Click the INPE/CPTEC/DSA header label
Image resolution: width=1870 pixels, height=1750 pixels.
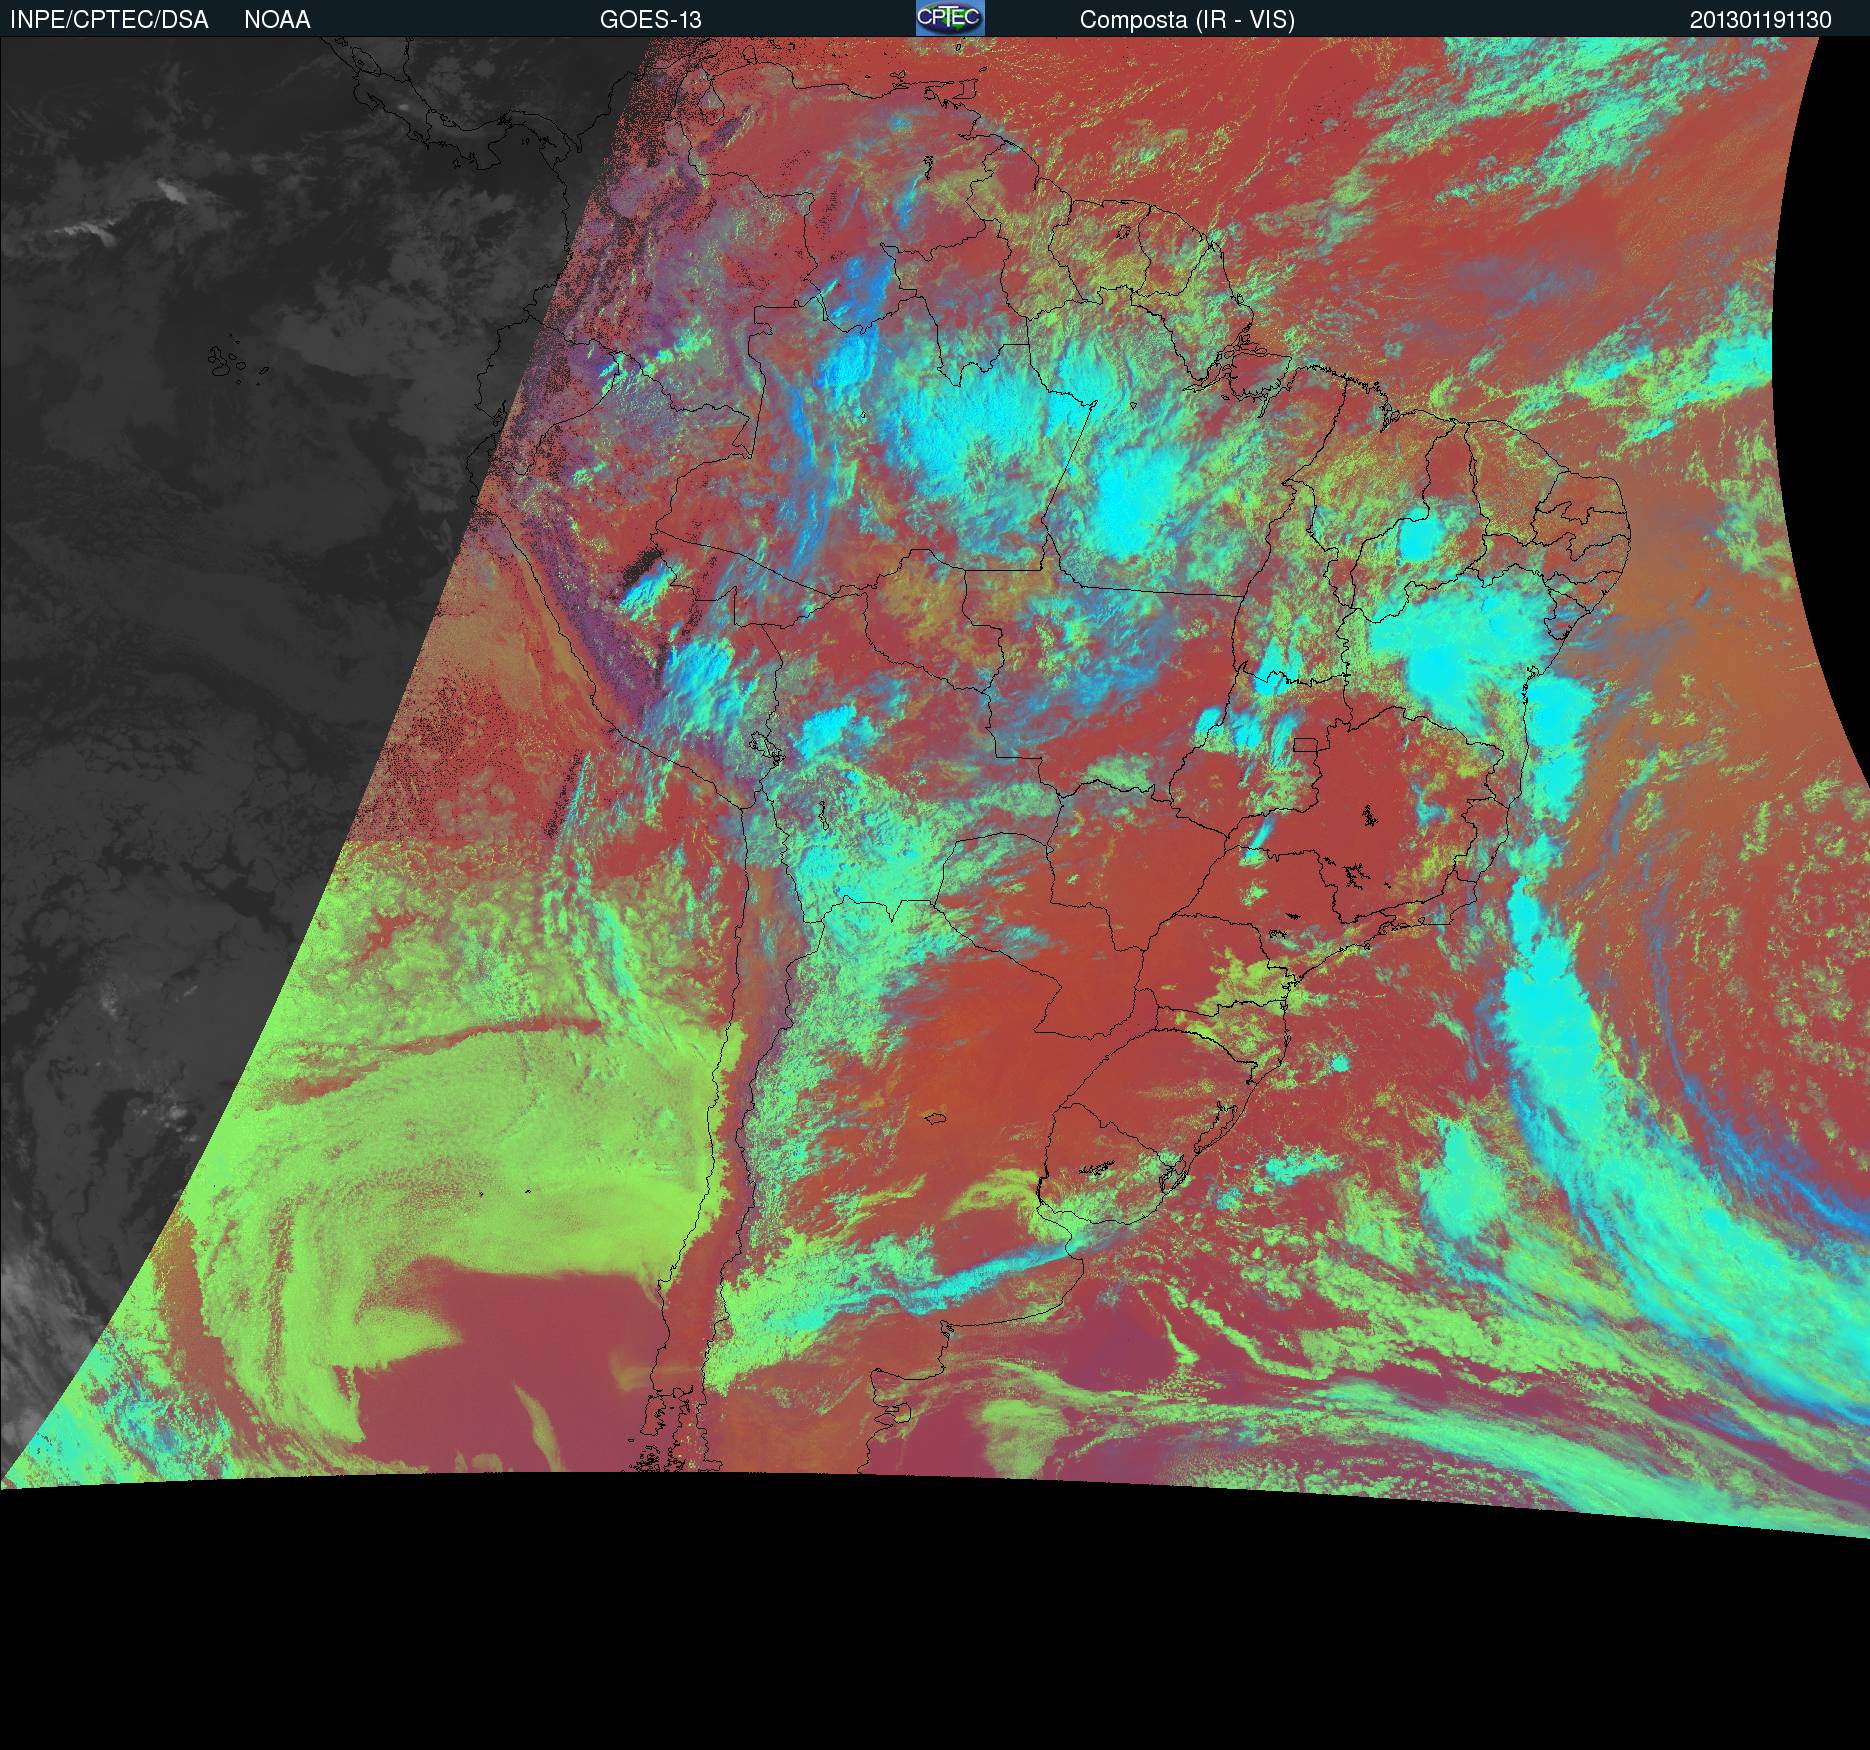pos(109,20)
